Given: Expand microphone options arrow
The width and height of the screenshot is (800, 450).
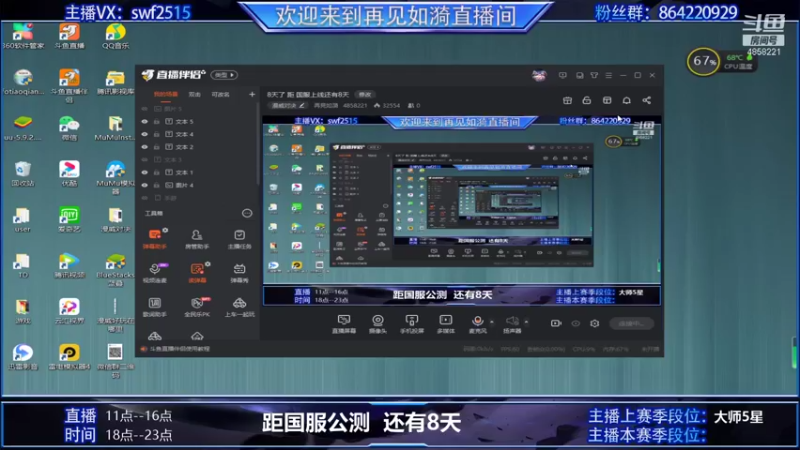Looking at the screenshot, I should tap(492, 322).
